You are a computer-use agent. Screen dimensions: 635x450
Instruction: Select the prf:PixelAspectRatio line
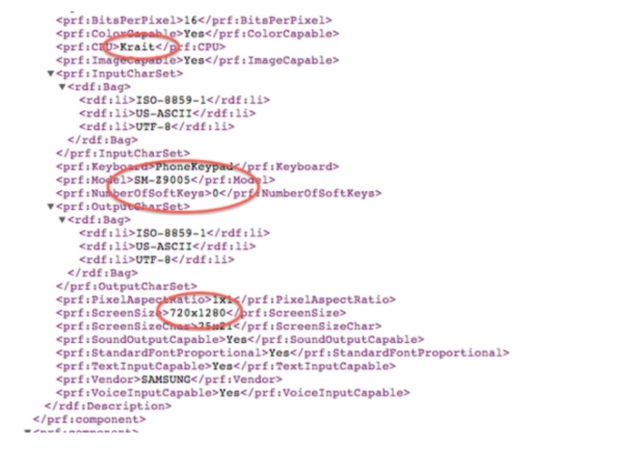click(x=226, y=300)
